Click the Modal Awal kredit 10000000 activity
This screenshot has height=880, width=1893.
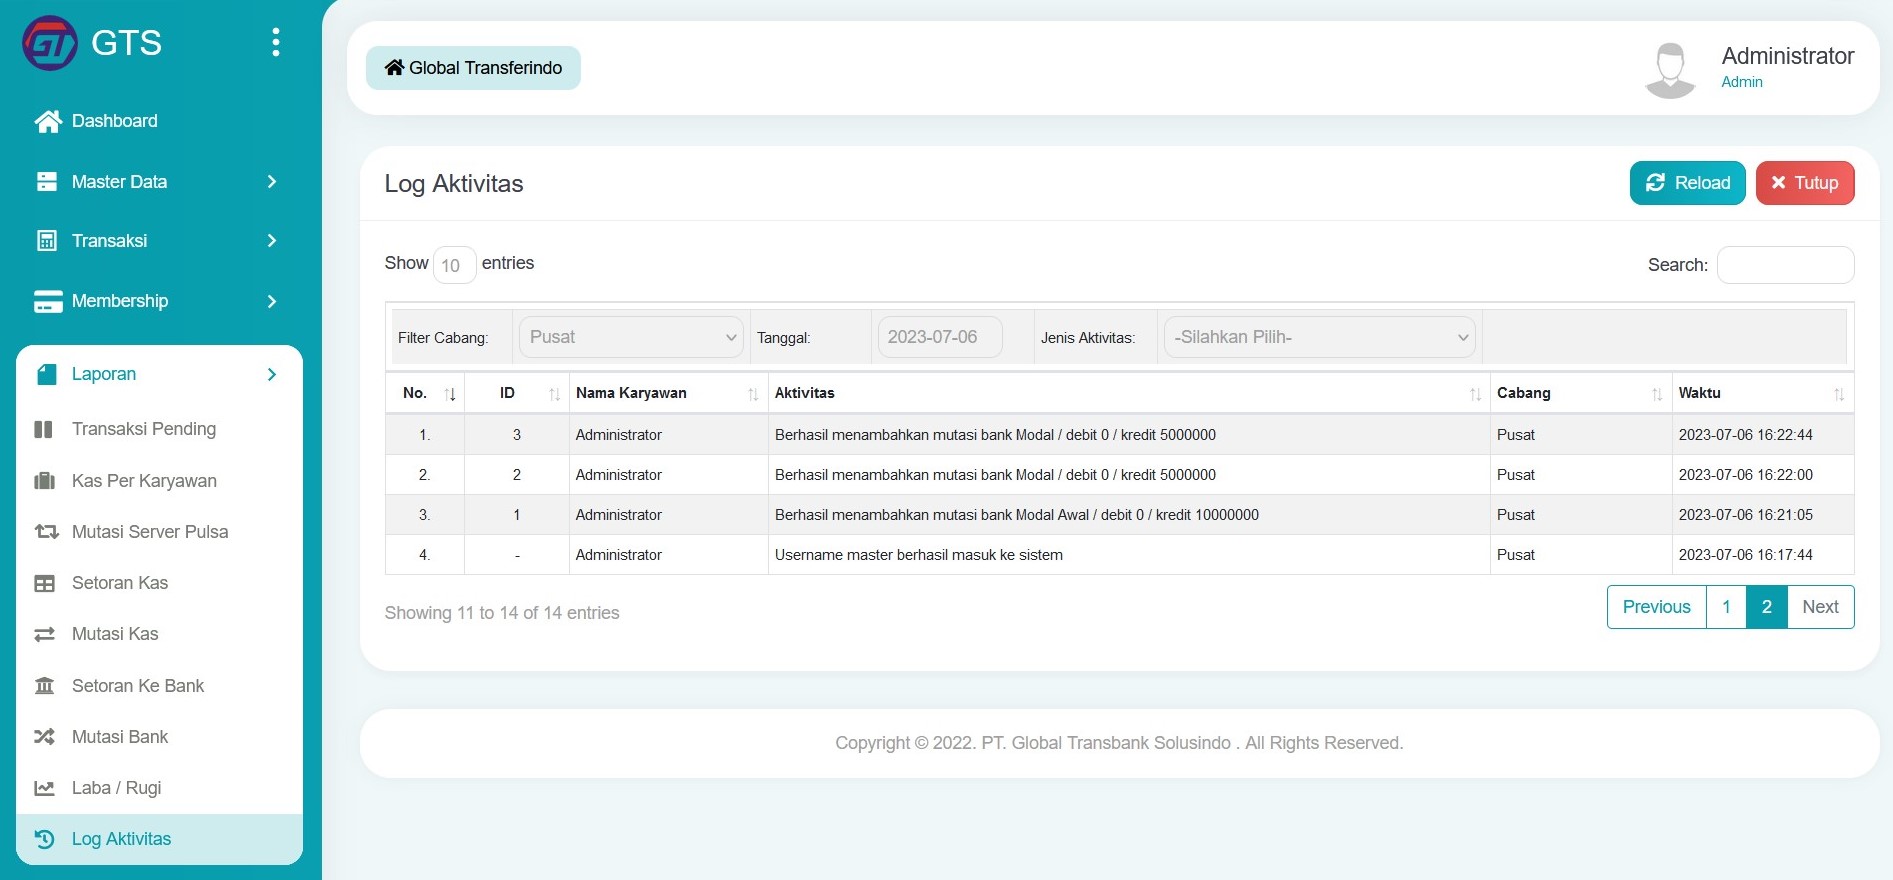(1016, 515)
